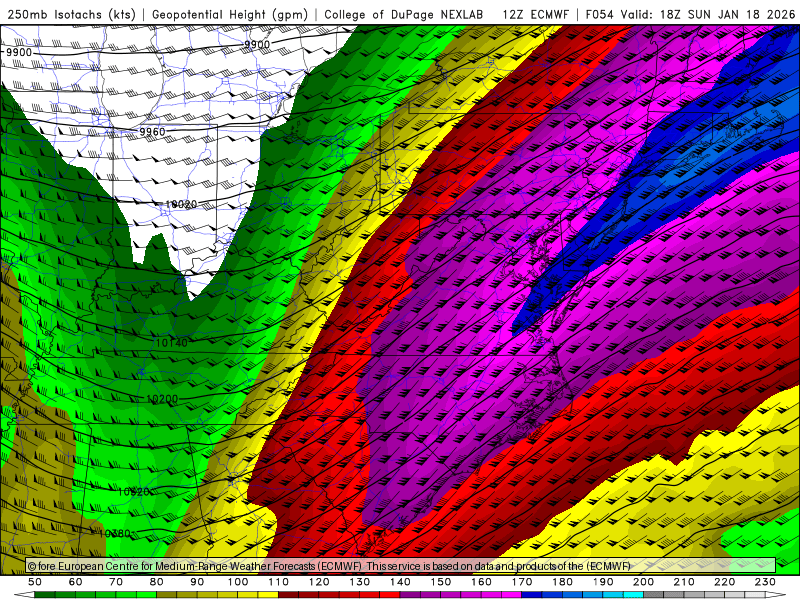This screenshot has height=600, width=800.
Task: Click the 9900 contour label at left edge
Action: coord(19,53)
